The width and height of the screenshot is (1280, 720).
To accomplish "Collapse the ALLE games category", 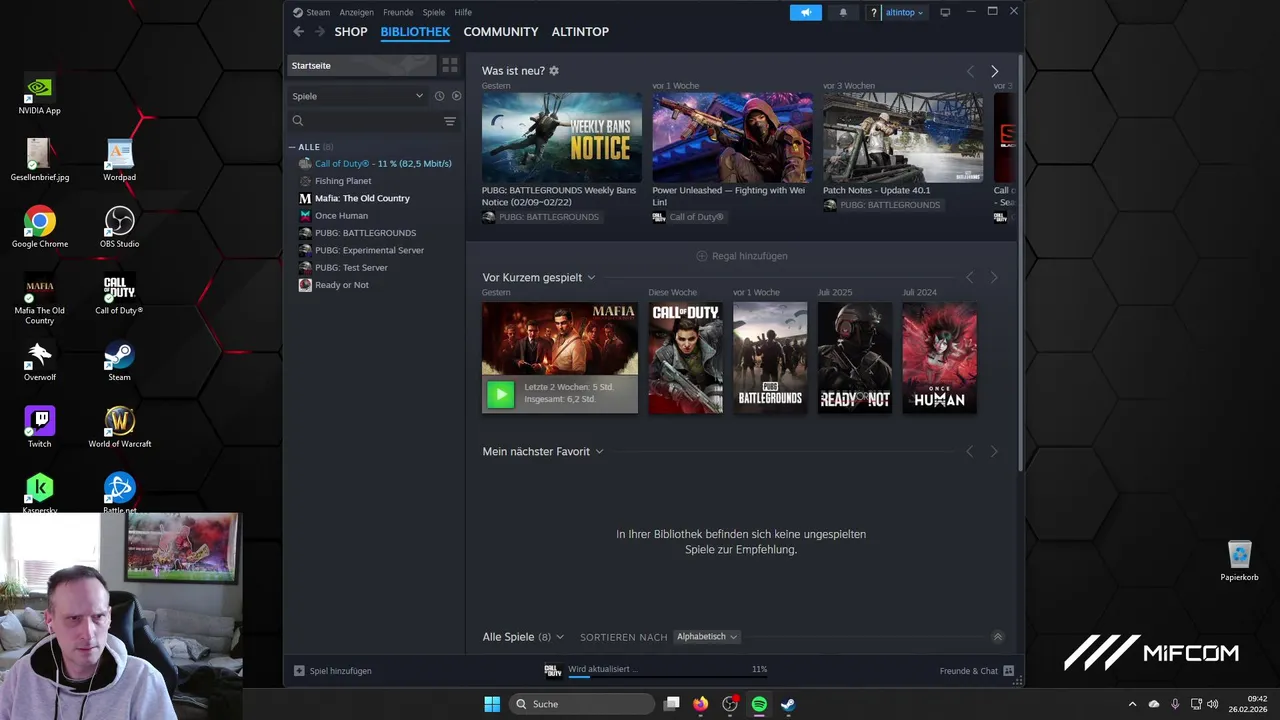I will point(293,147).
